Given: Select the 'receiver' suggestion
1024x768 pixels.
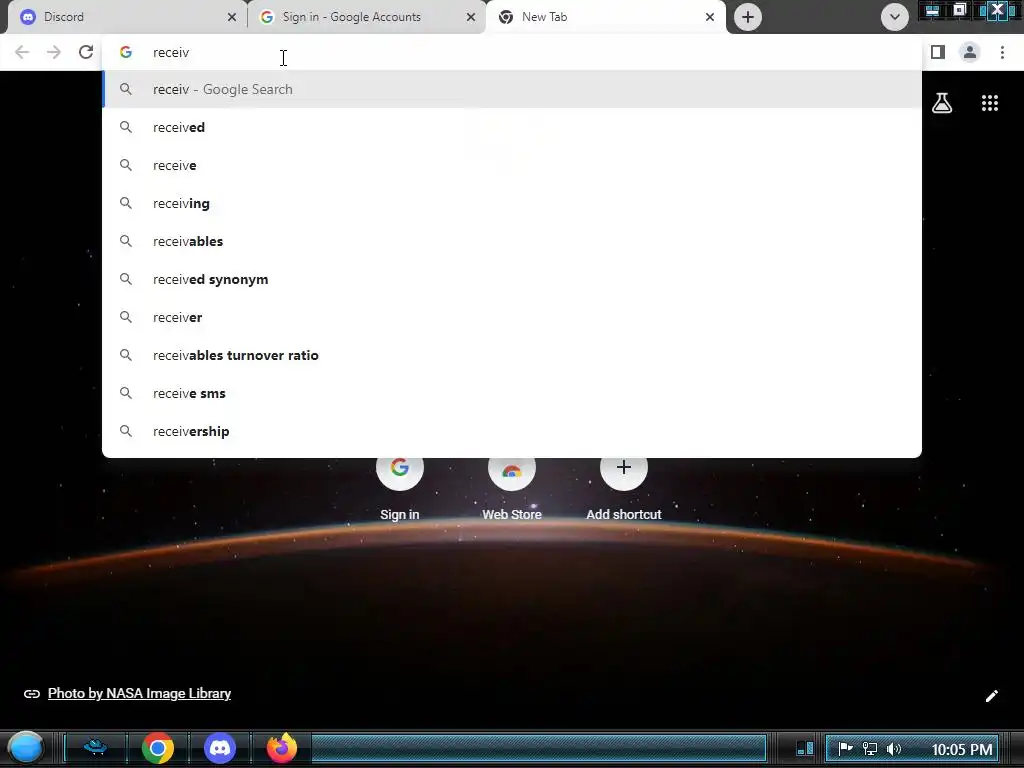Looking at the screenshot, I should click(x=512, y=317).
